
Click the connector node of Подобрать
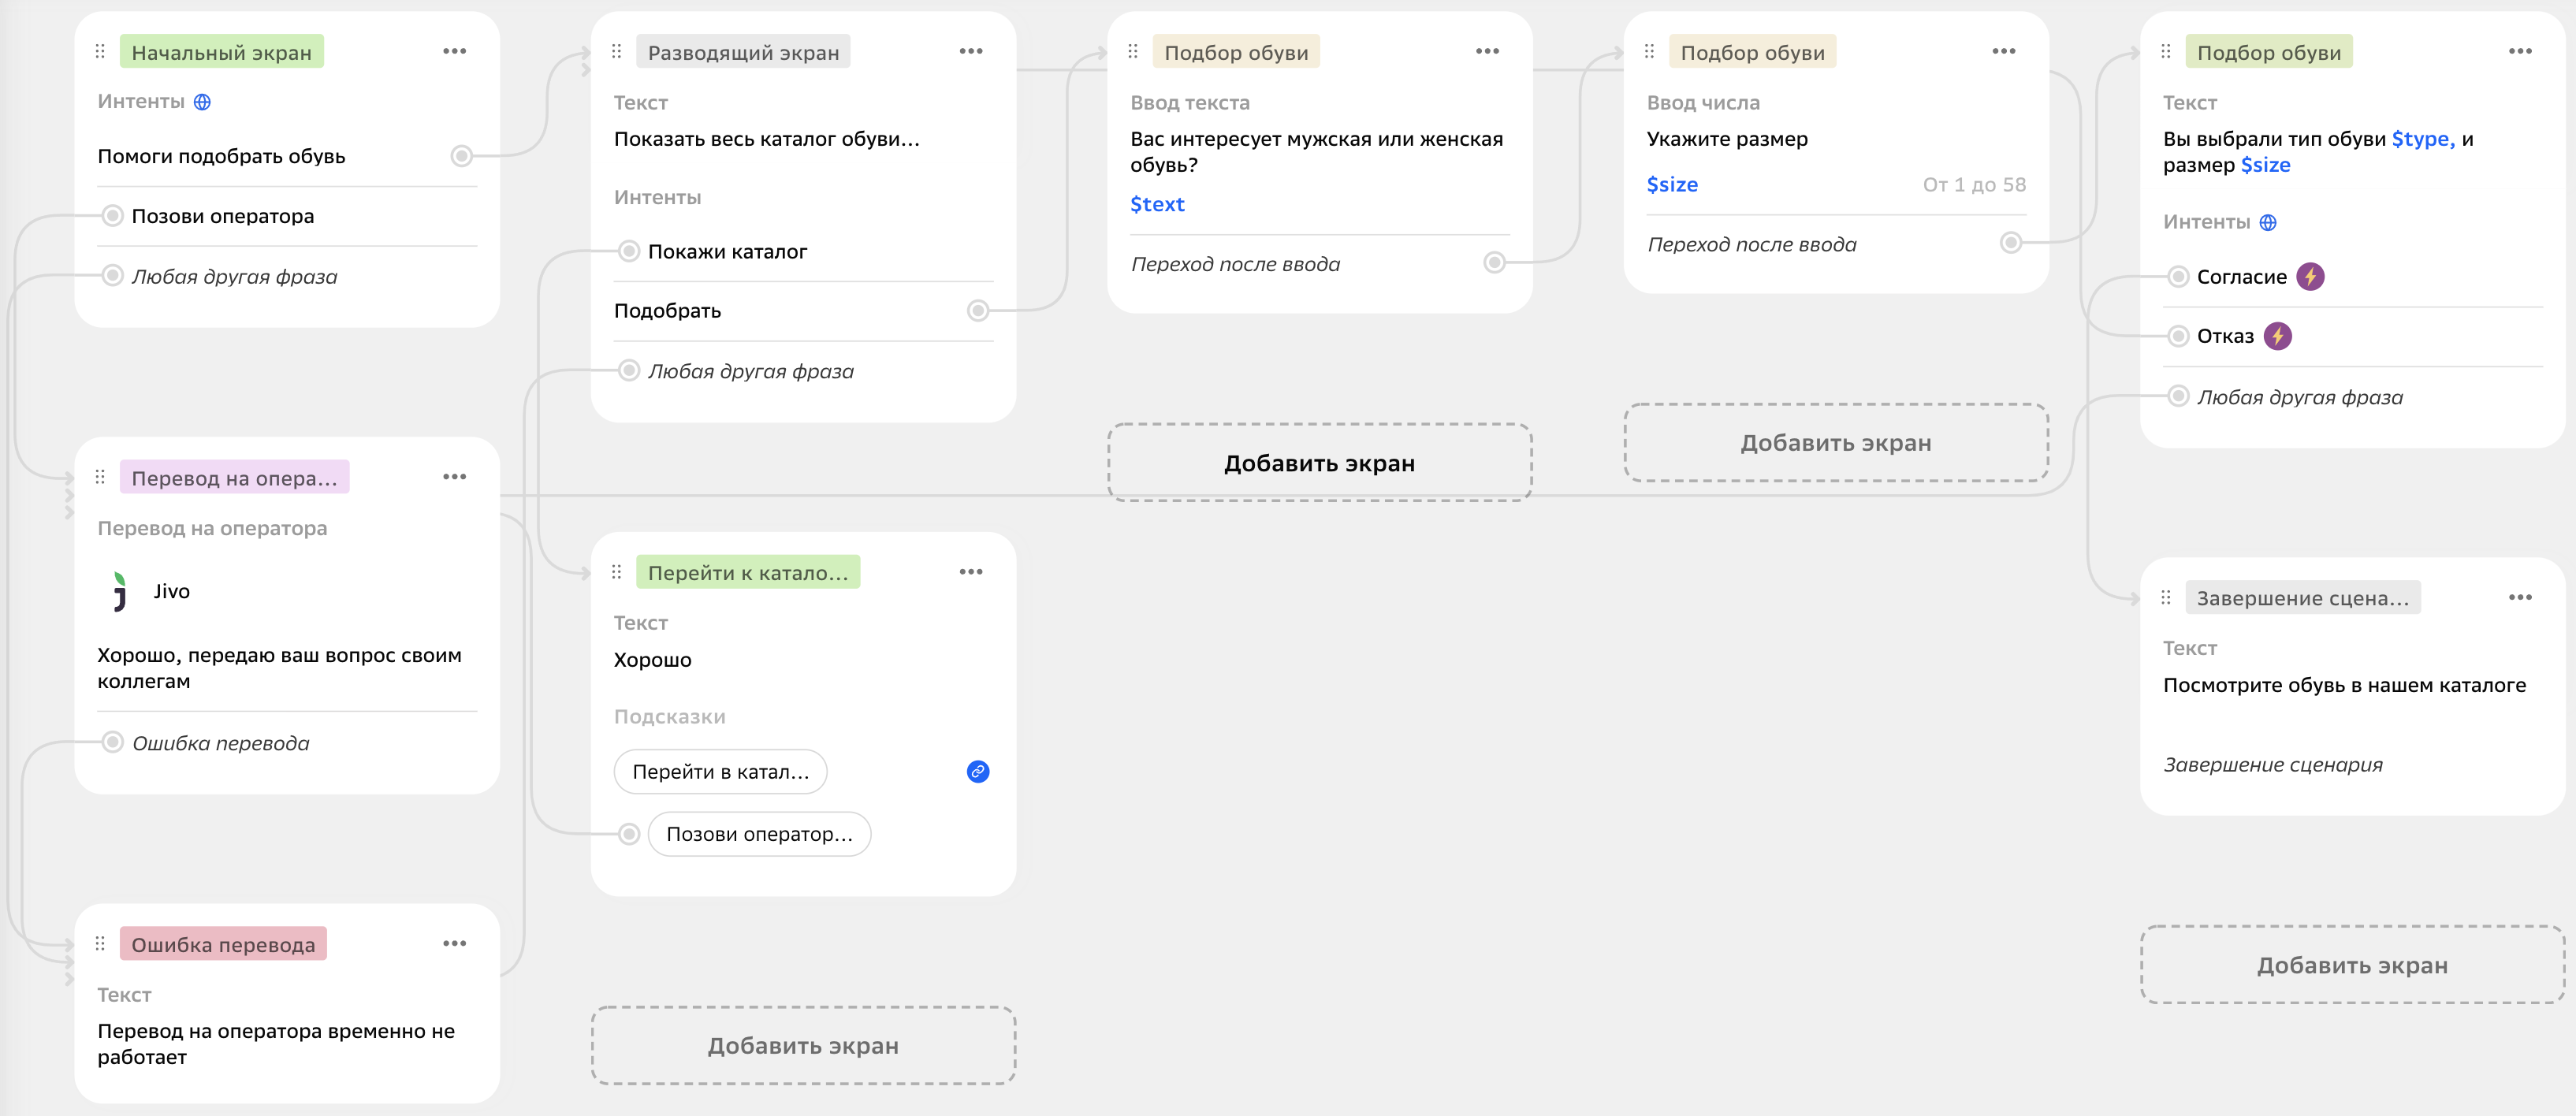(978, 311)
